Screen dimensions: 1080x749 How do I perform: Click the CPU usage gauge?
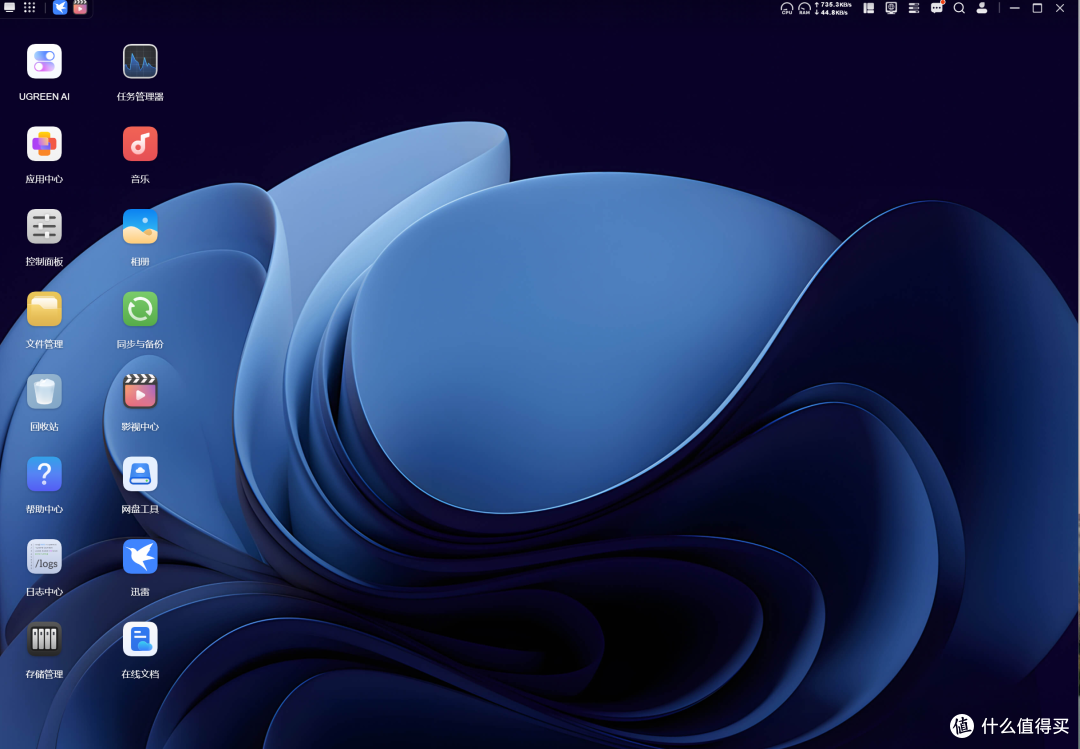point(787,8)
